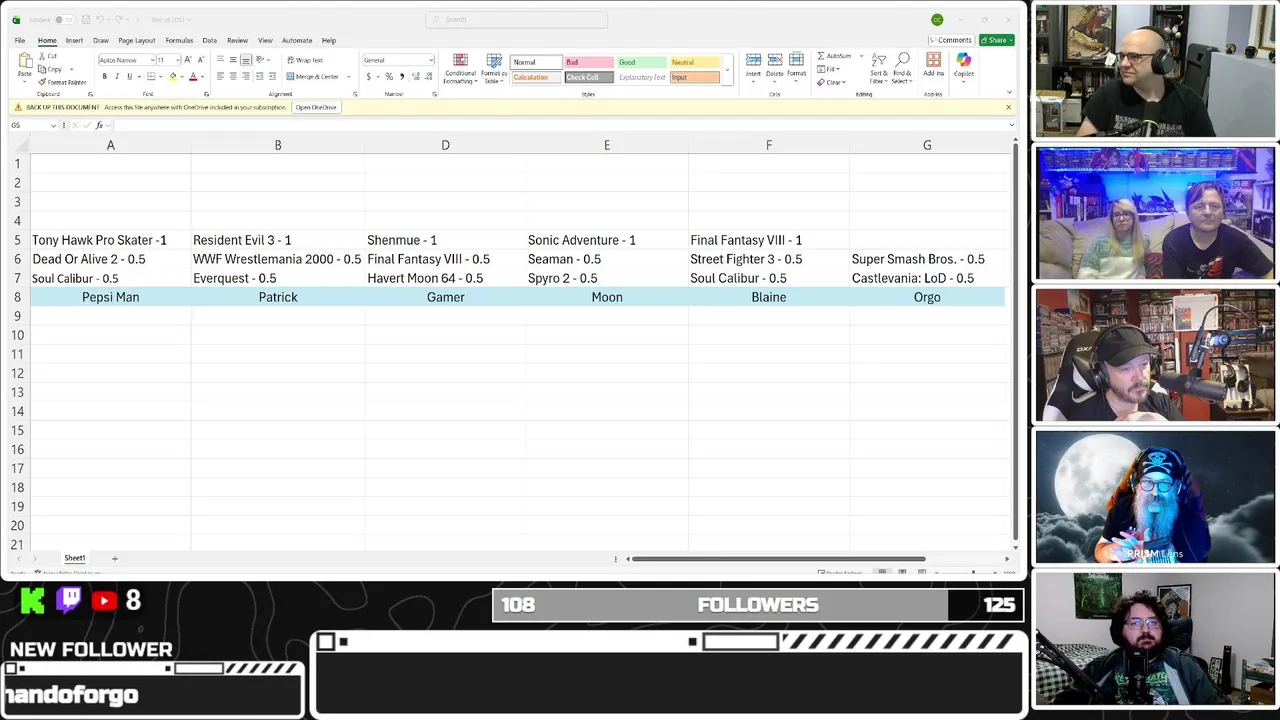Open Format as Table dropdown
Image resolution: width=1280 pixels, height=720 pixels.
(494, 68)
